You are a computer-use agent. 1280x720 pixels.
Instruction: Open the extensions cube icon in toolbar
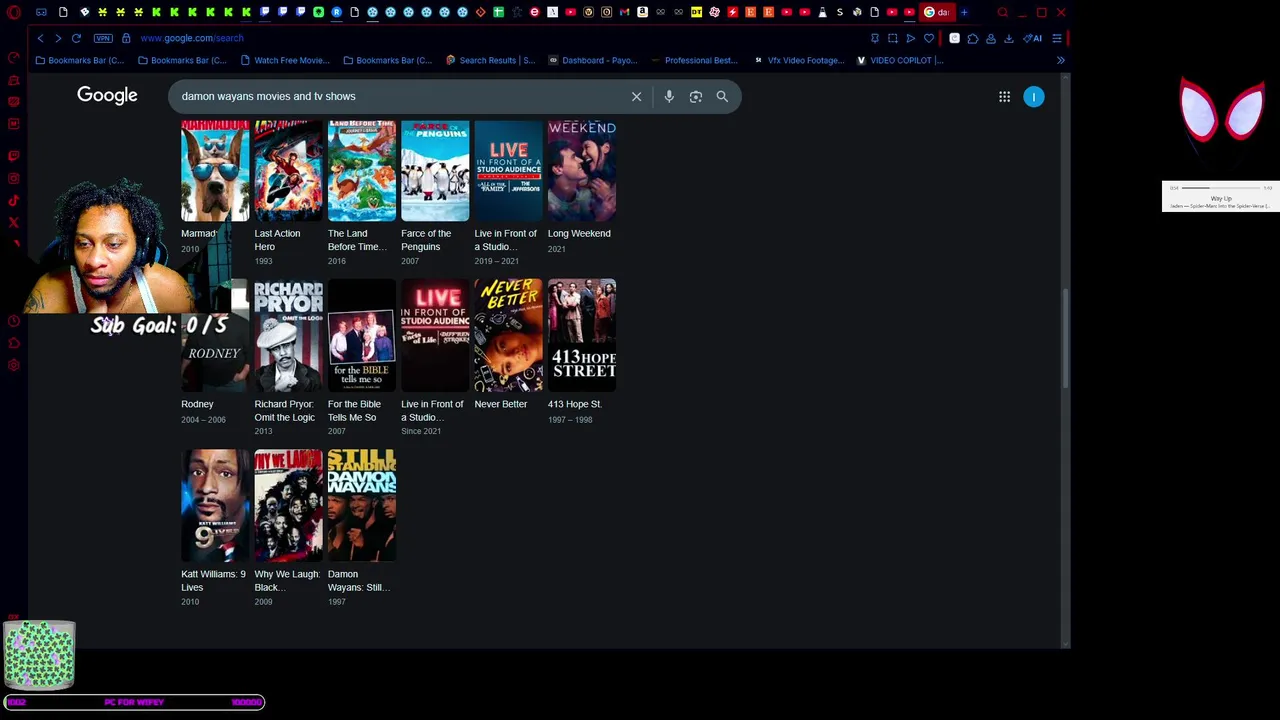pos(972,38)
